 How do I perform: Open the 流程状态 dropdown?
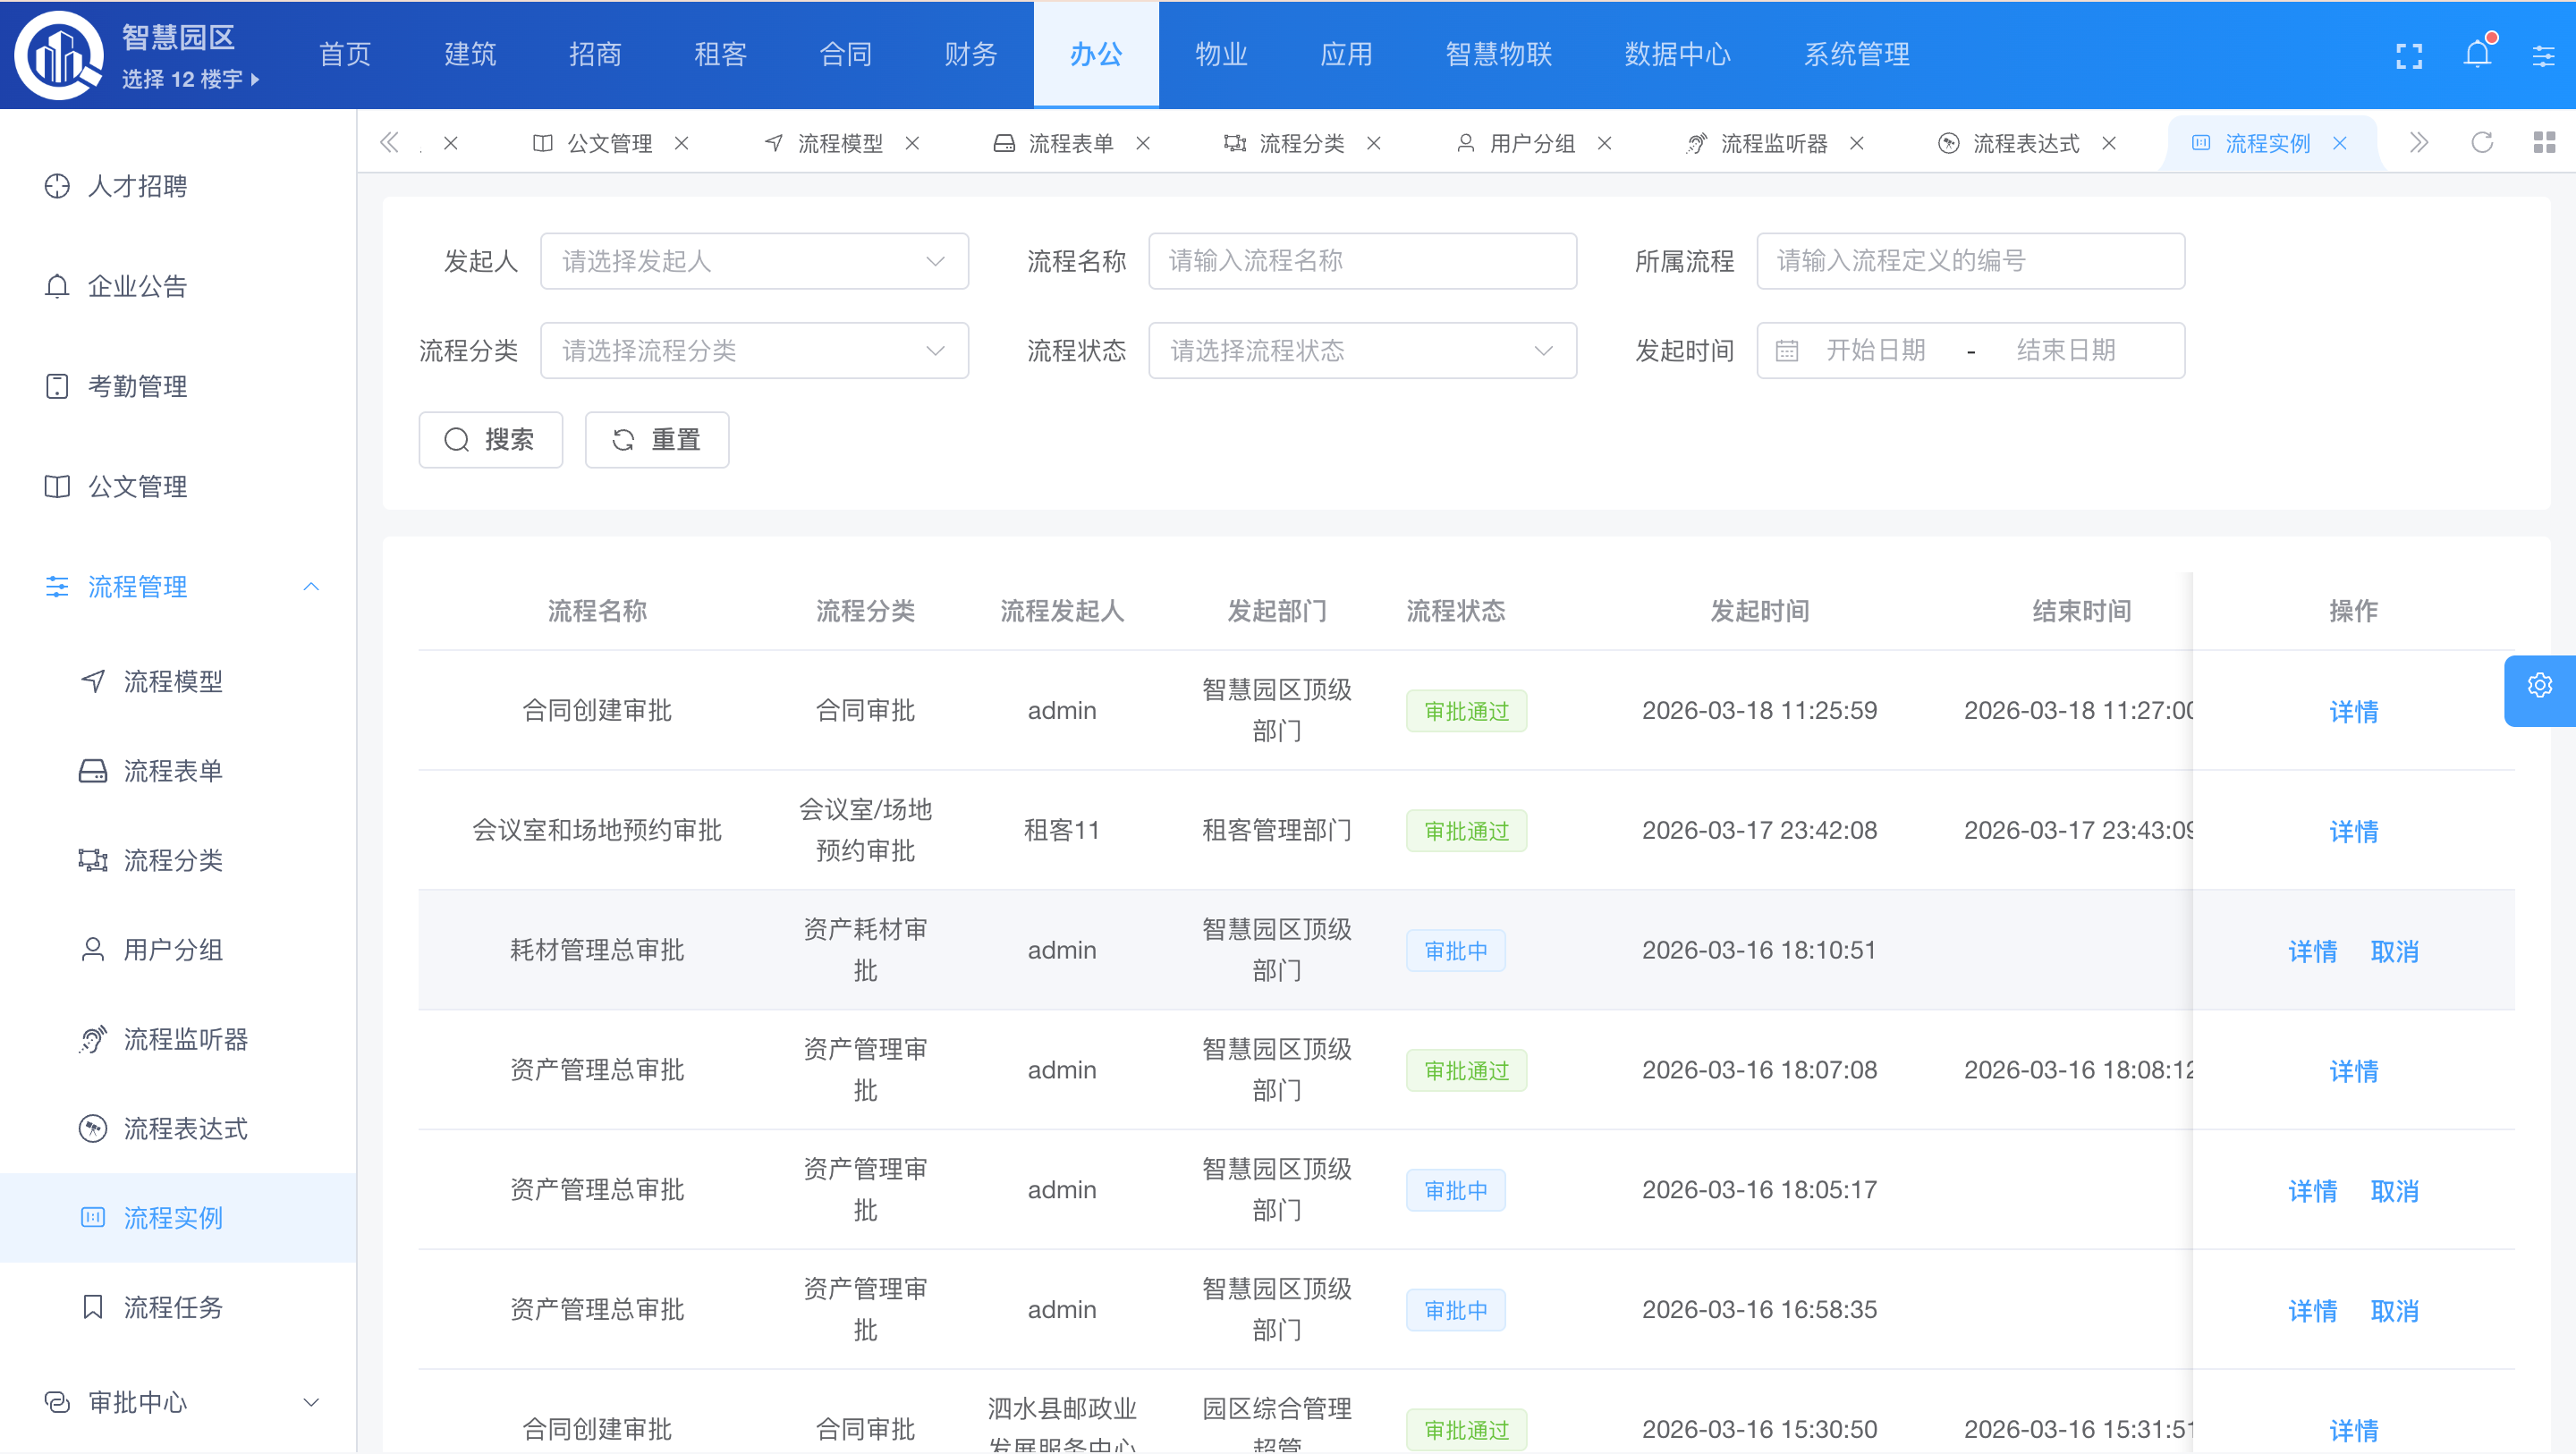point(1362,351)
